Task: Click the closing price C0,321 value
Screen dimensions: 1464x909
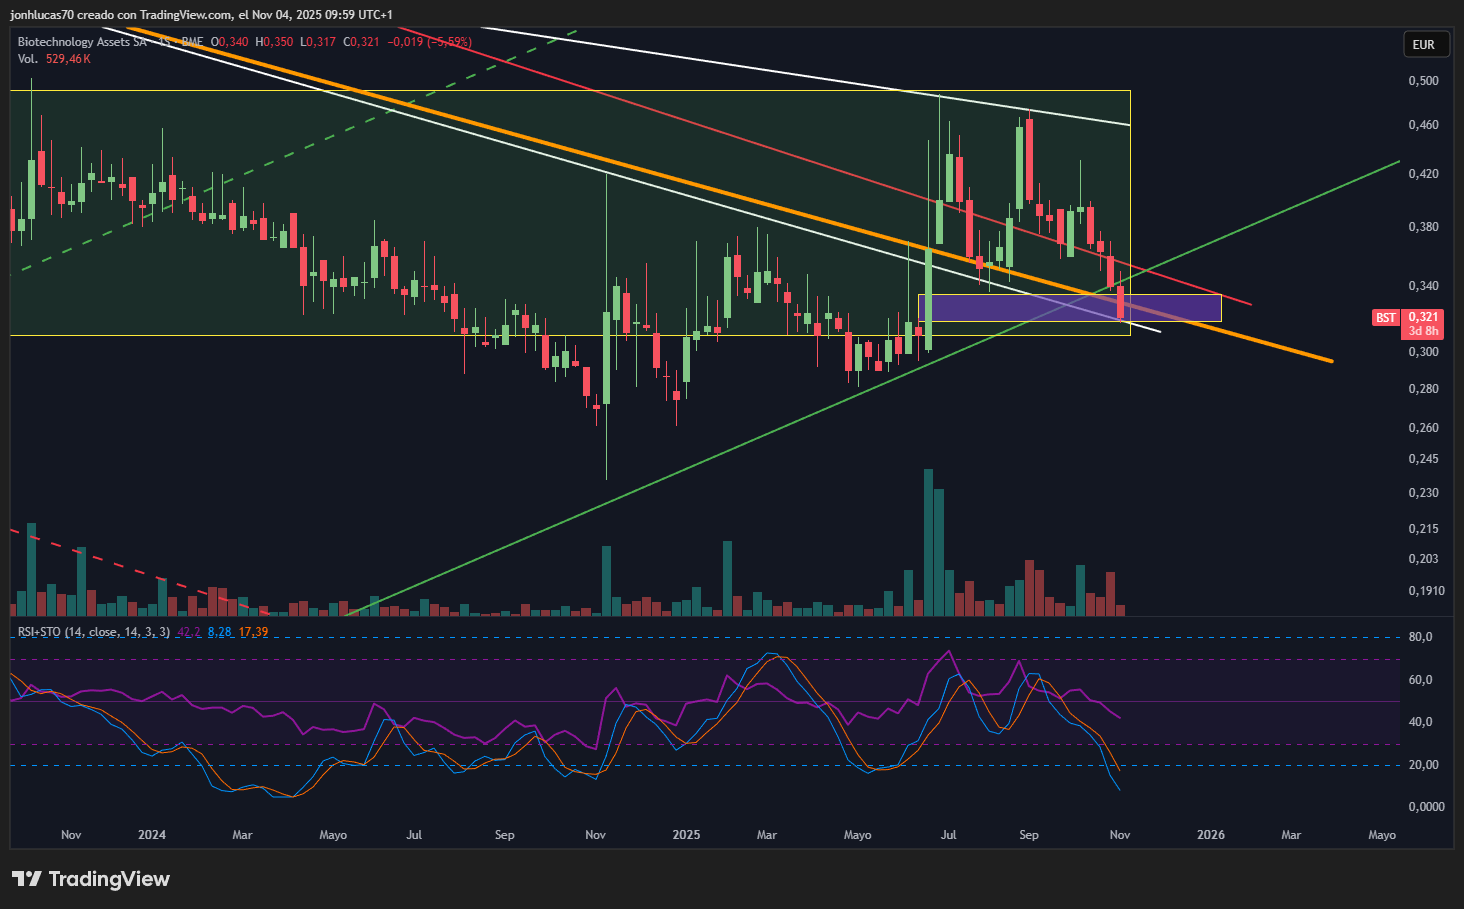Action: point(361,42)
